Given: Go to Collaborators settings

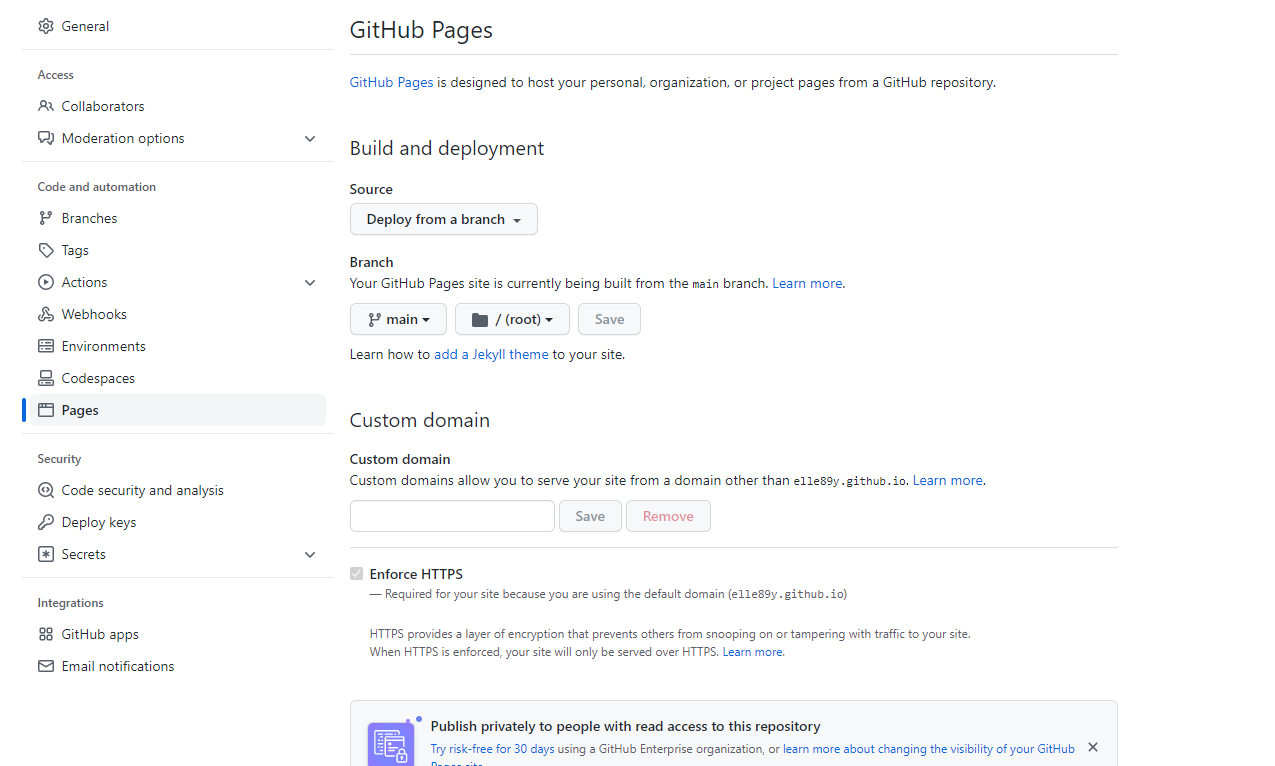Looking at the screenshot, I should point(178,106).
